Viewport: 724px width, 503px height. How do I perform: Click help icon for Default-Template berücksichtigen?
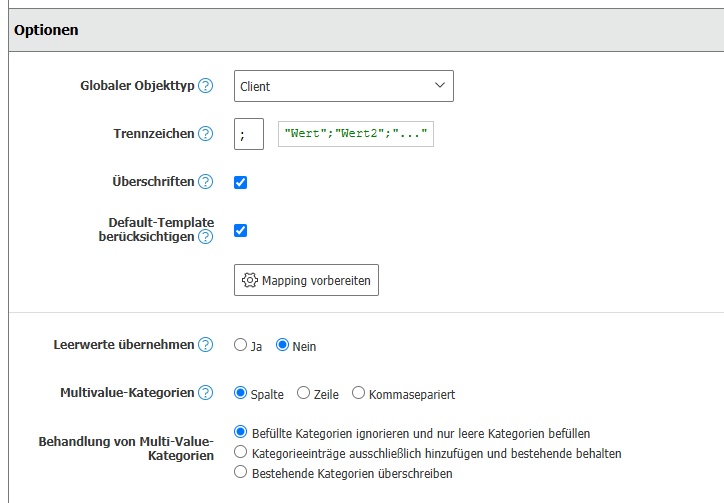(206, 237)
